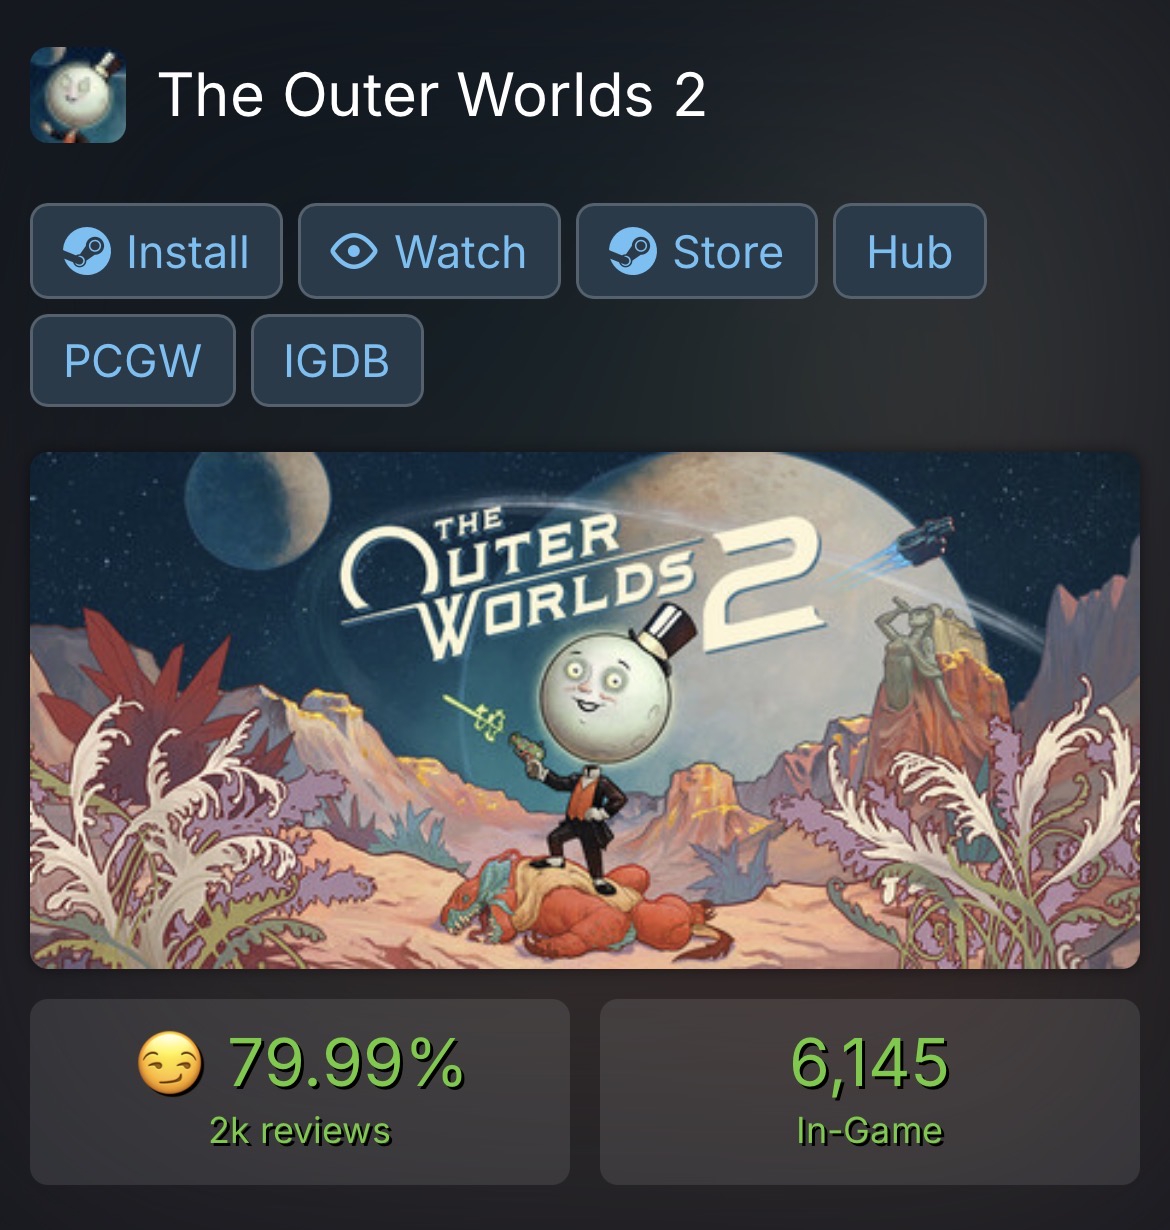
Task: Open the PCGW link
Action: (x=133, y=360)
